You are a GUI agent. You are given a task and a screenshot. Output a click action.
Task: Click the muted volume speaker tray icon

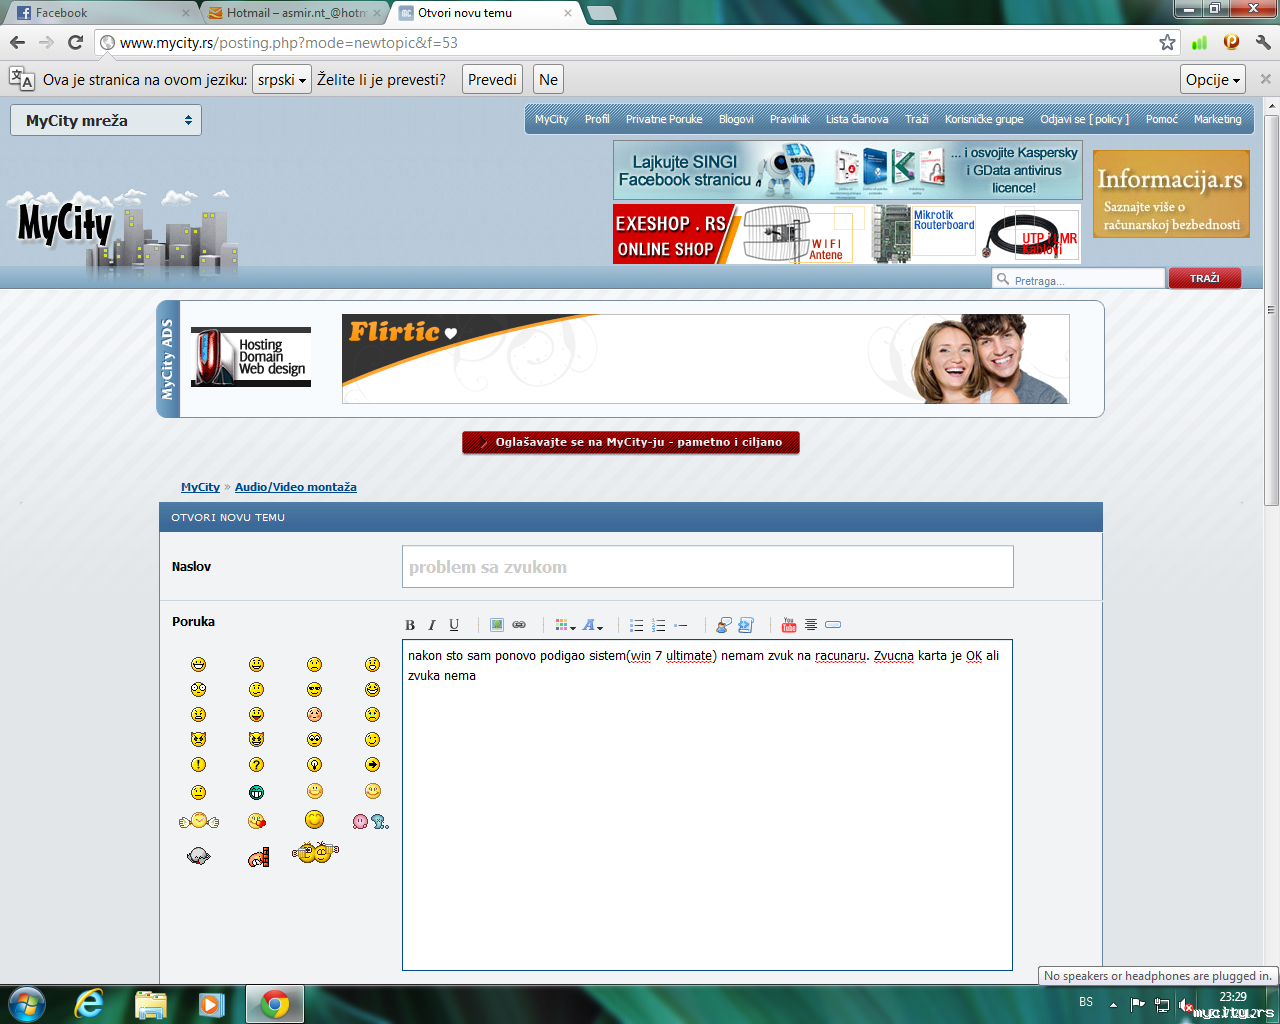[x=1185, y=1004]
